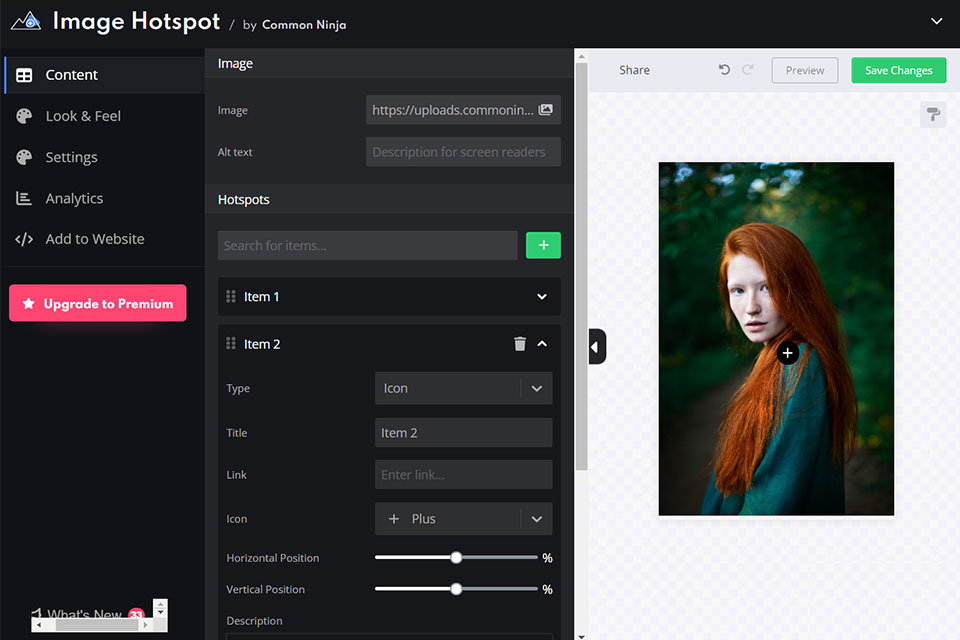Delete Item 2 with trash icon

(520, 344)
